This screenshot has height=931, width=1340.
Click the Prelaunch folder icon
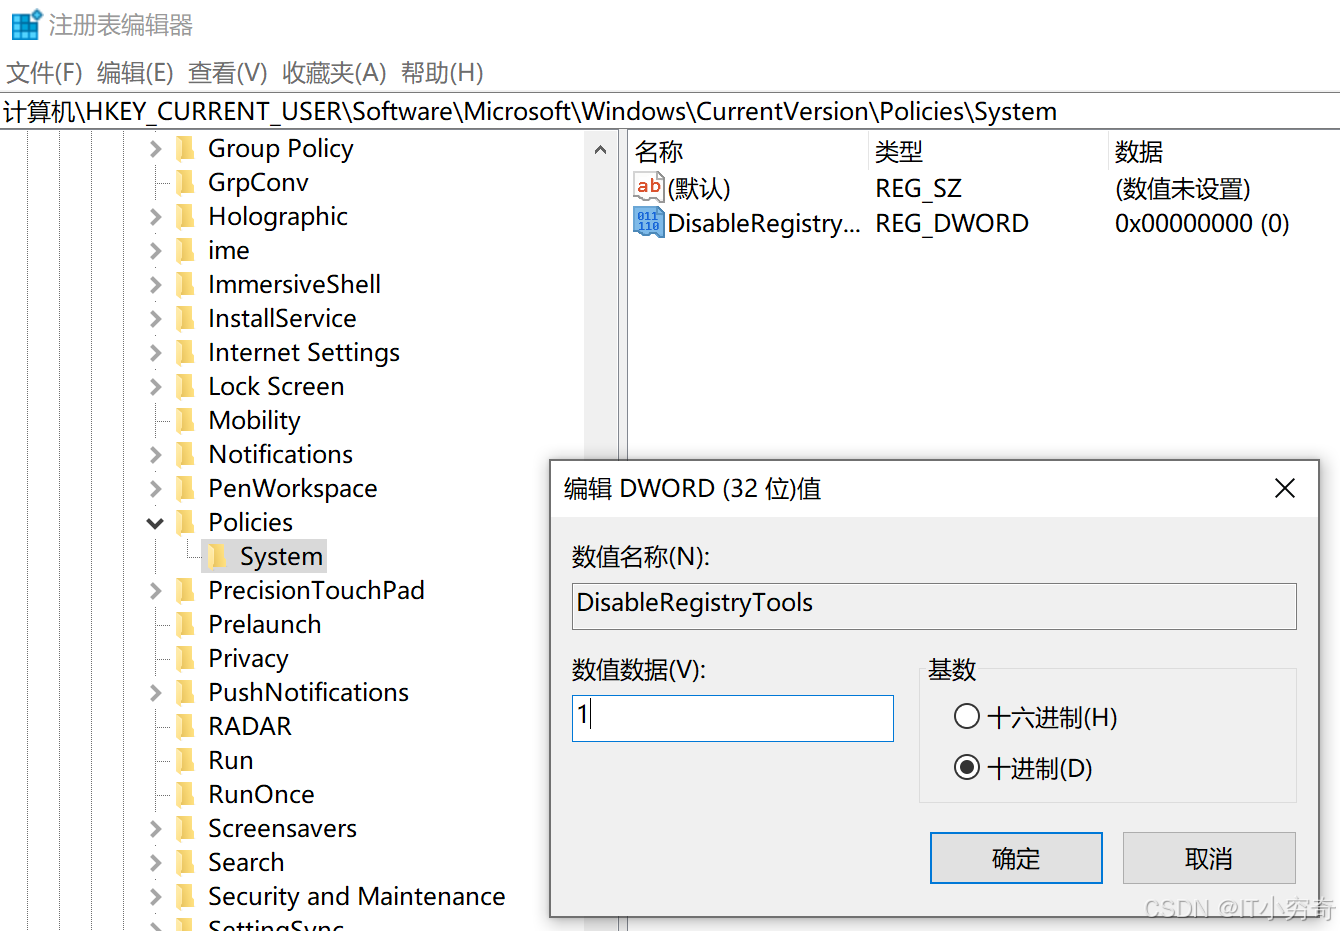coord(185,625)
